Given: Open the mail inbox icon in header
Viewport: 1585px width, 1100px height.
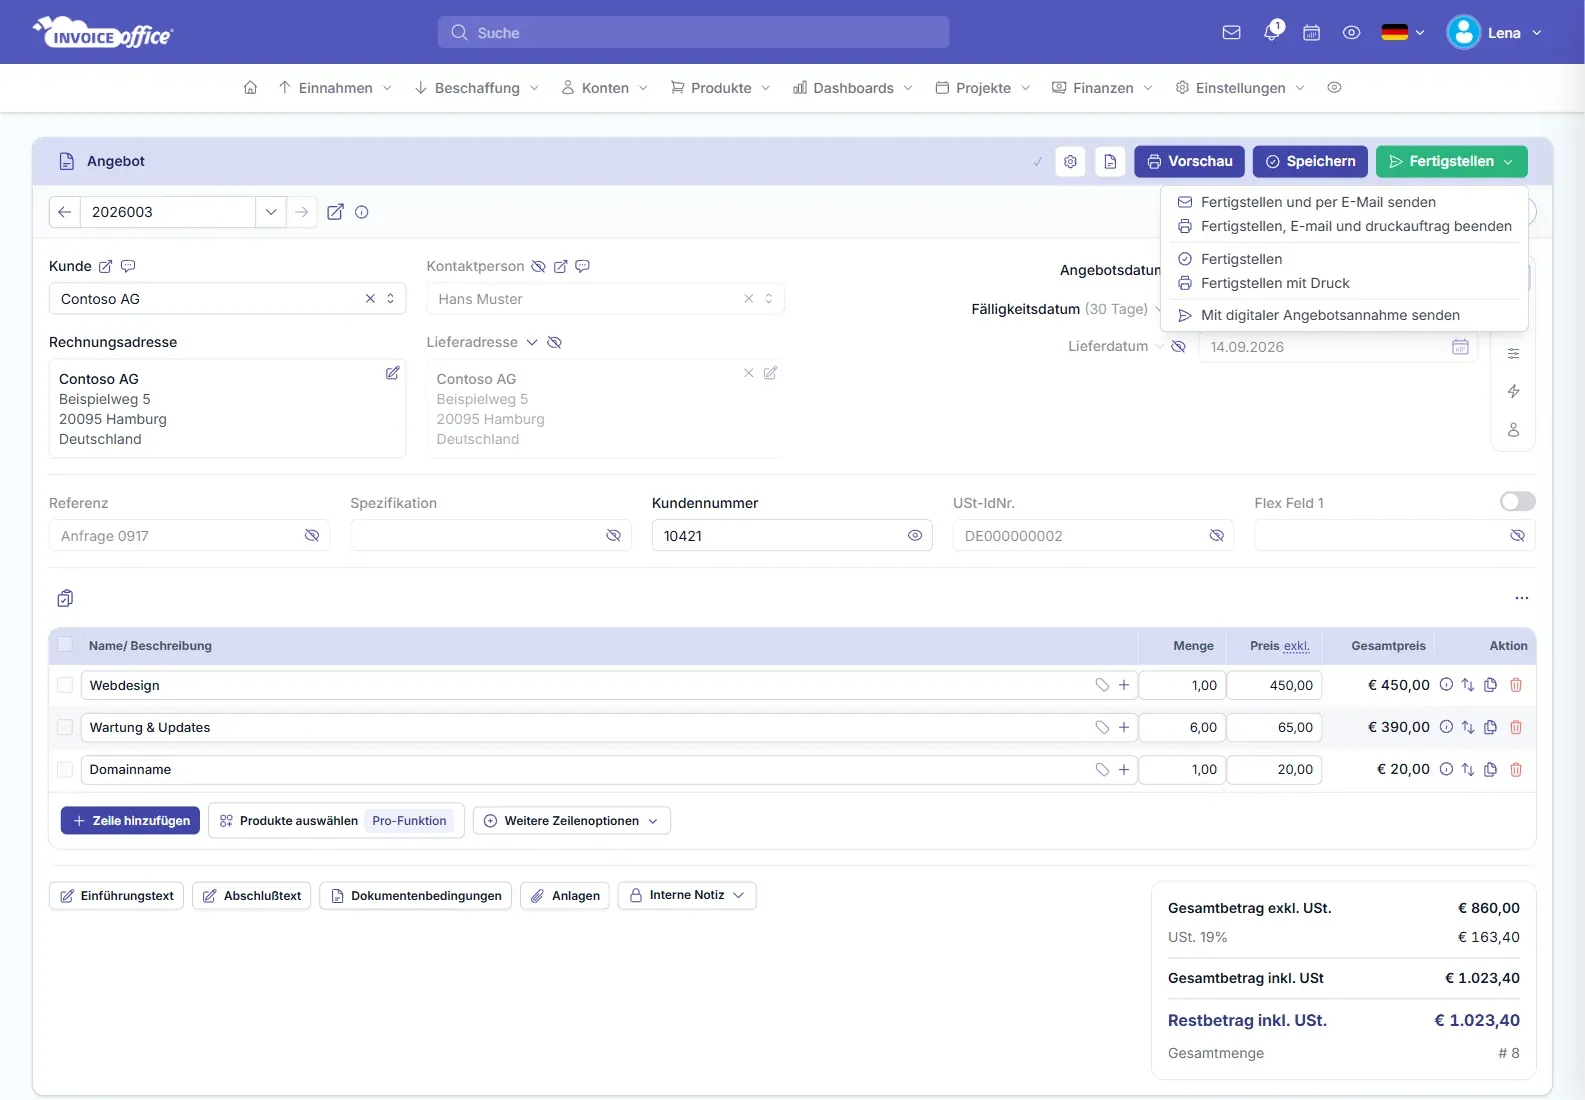Looking at the screenshot, I should (x=1231, y=33).
